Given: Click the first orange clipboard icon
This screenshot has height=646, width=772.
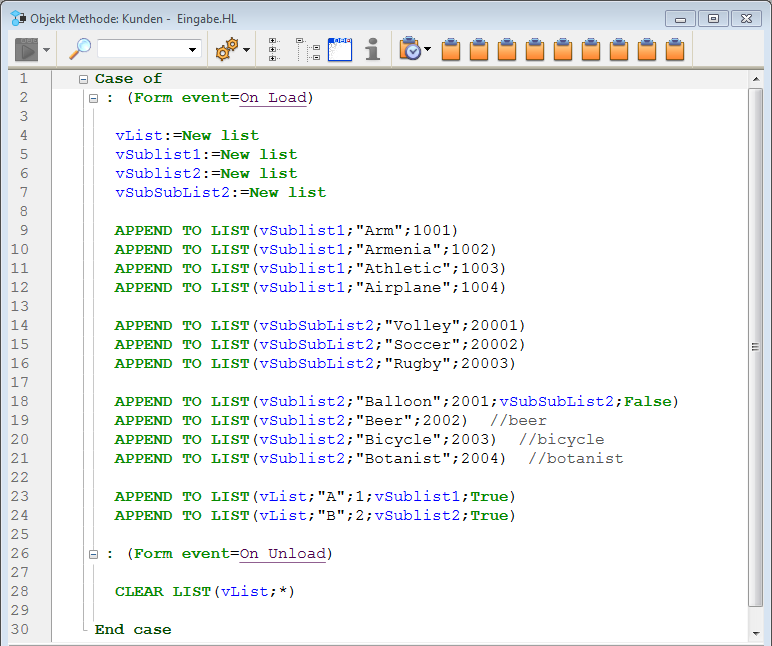Looking at the screenshot, I should [x=451, y=49].
